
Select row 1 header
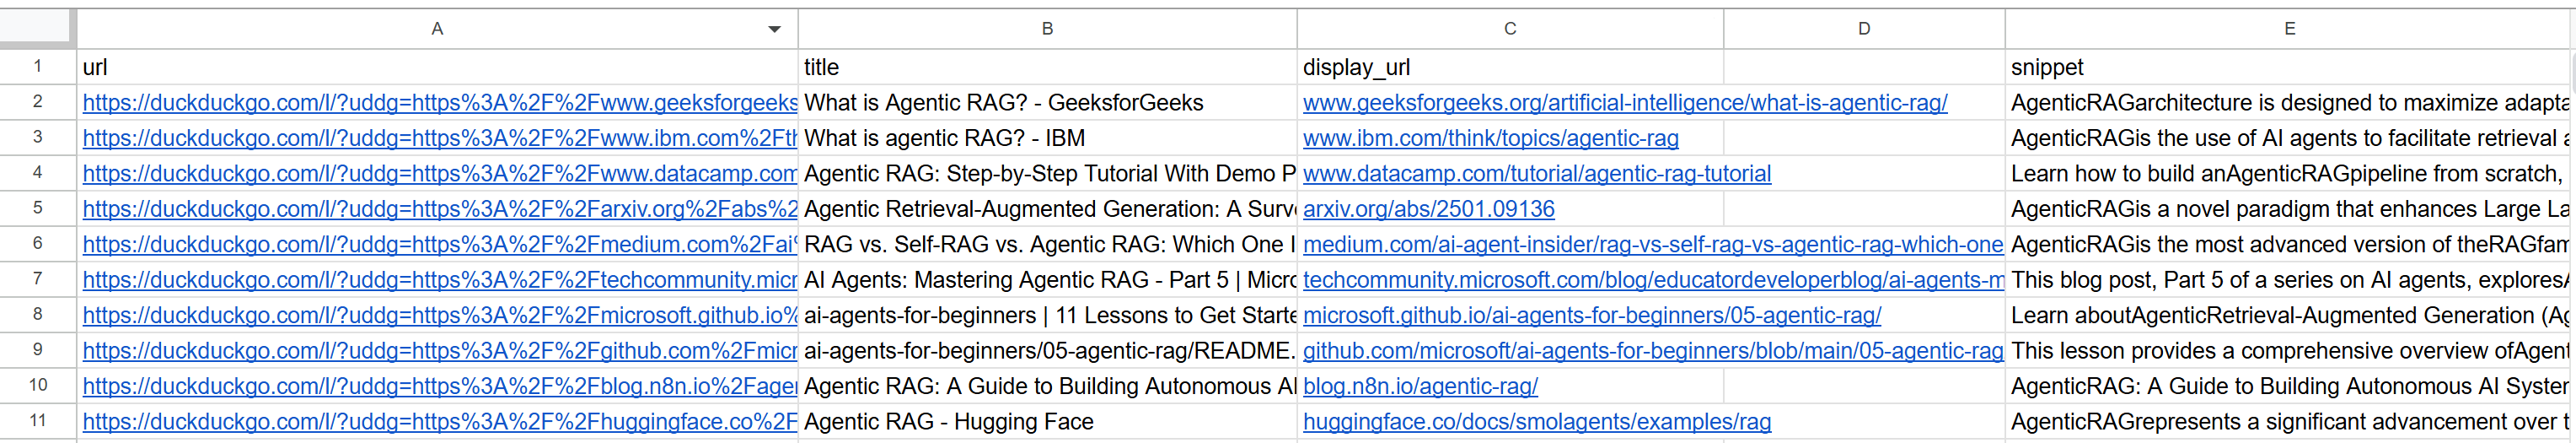(x=37, y=67)
